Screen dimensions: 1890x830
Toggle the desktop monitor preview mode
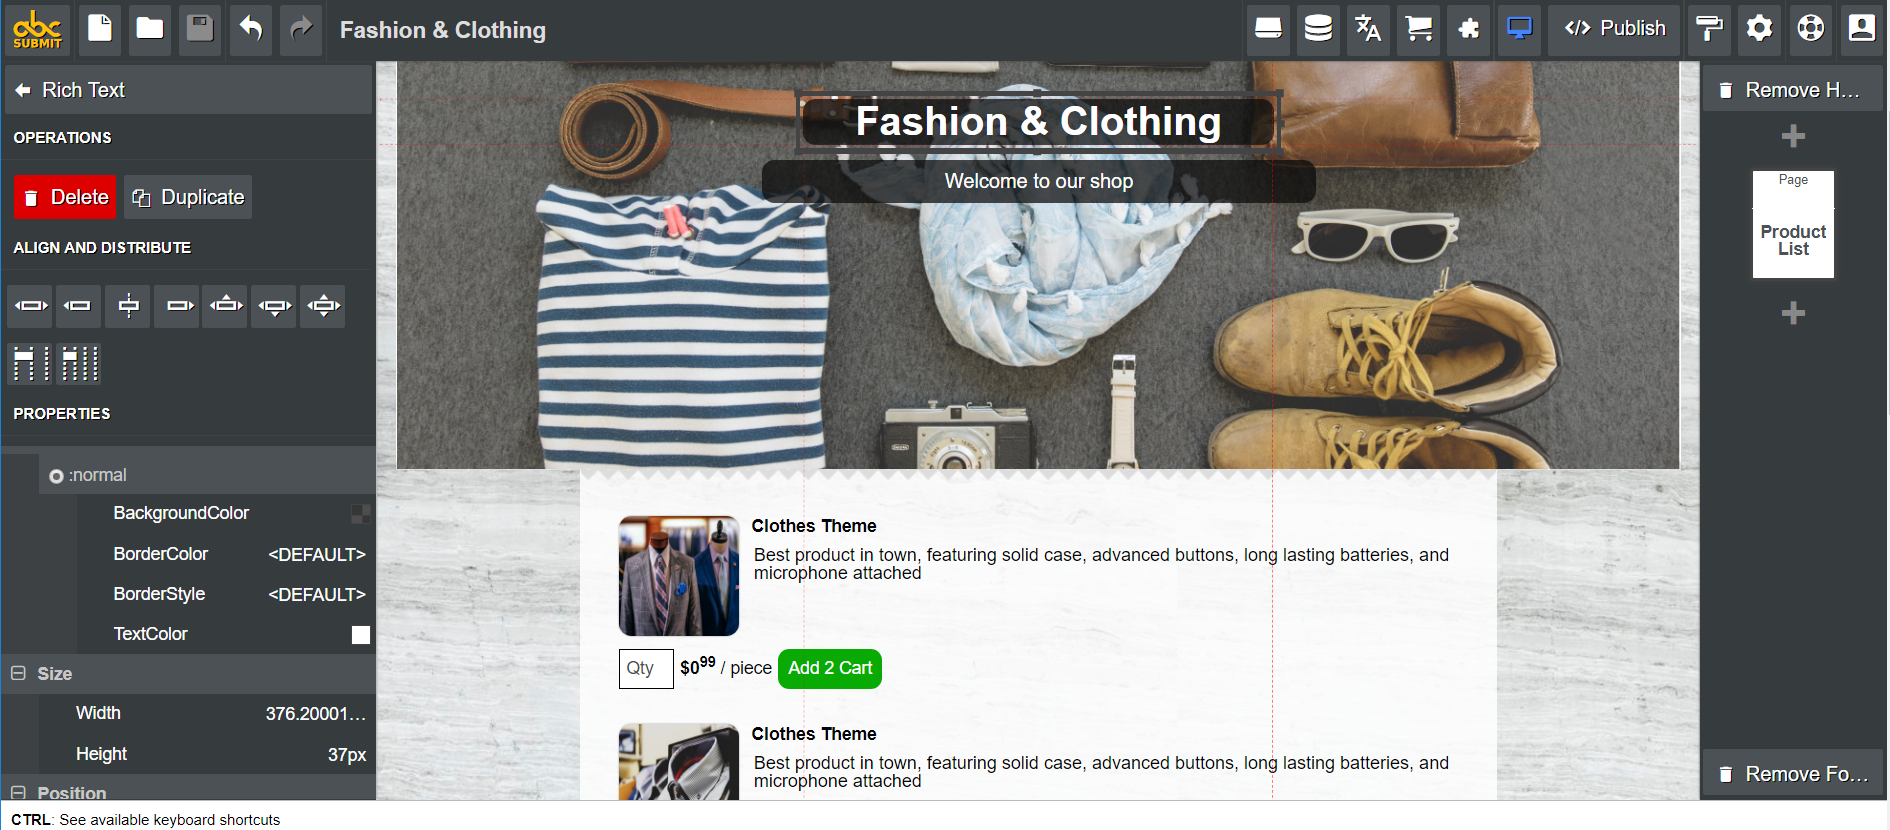pos(1519,28)
